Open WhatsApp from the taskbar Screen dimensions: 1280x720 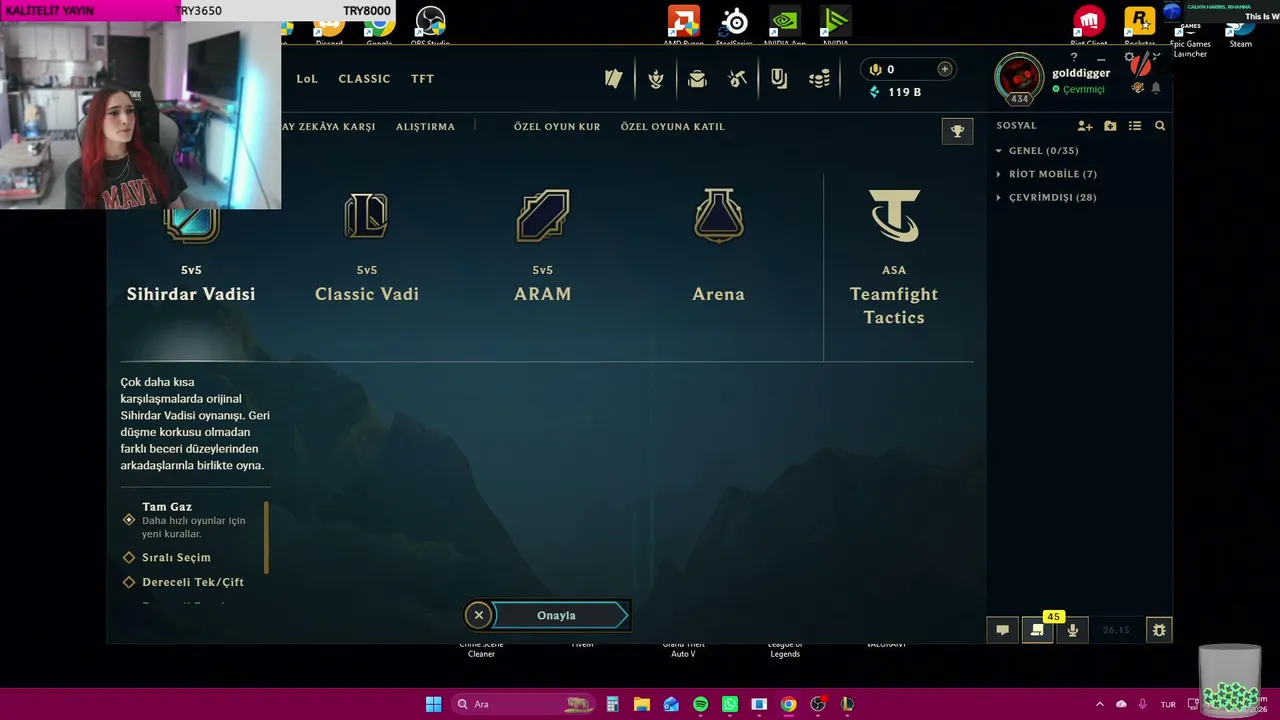[730, 704]
